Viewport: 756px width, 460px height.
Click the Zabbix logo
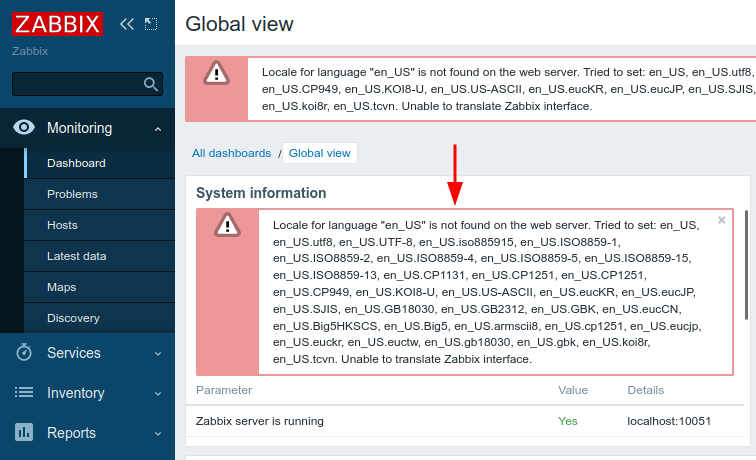(x=57, y=24)
